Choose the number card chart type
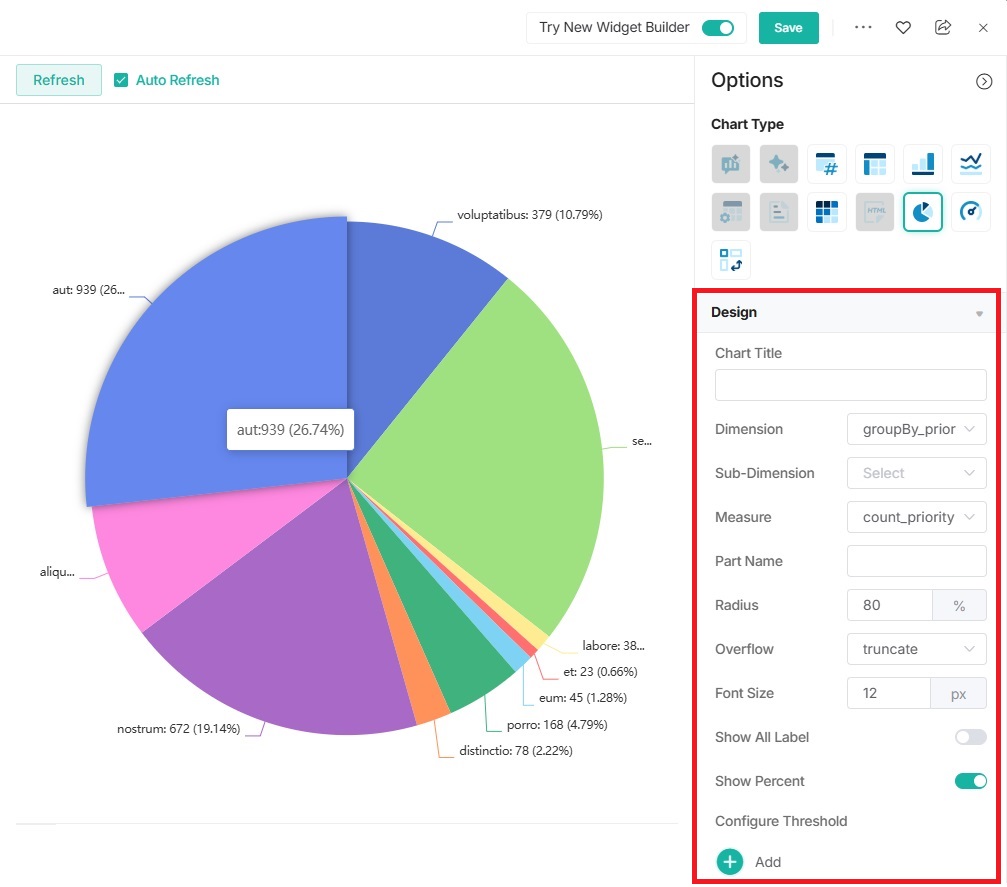Viewport: 1007px width, 887px height. [x=826, y=164]
